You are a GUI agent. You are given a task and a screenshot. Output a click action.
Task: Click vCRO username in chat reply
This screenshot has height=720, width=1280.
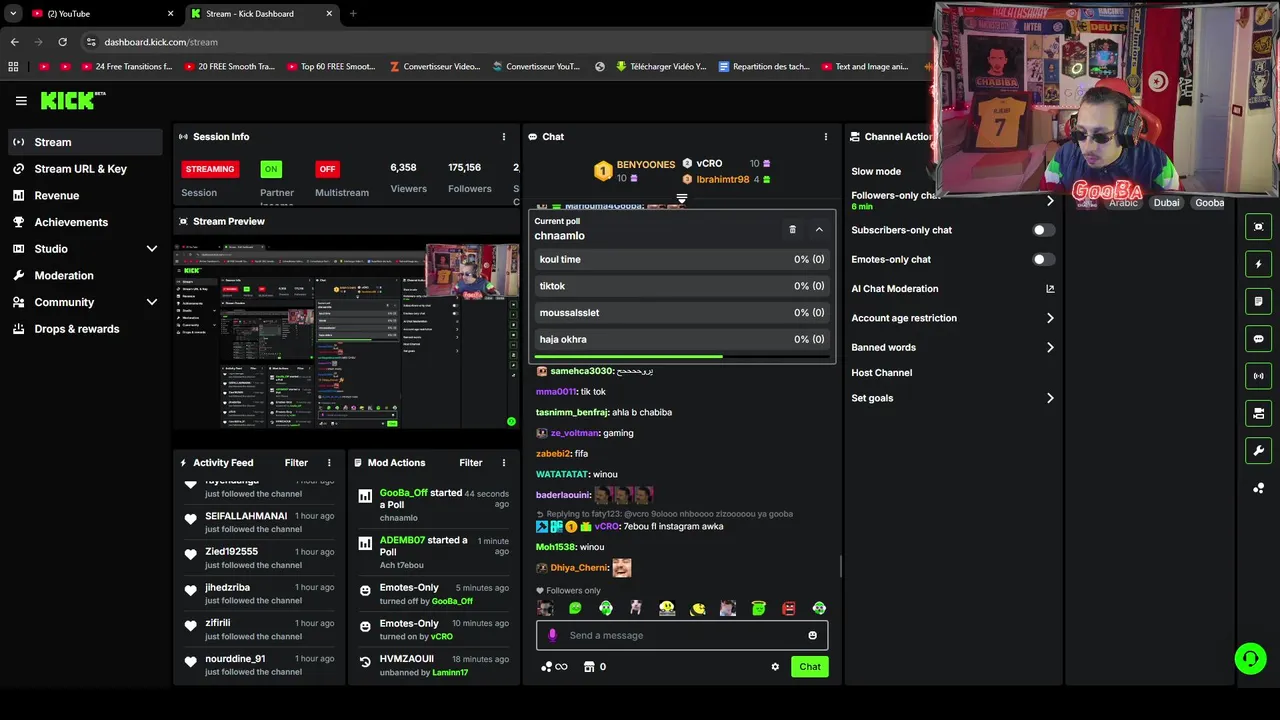607,526
